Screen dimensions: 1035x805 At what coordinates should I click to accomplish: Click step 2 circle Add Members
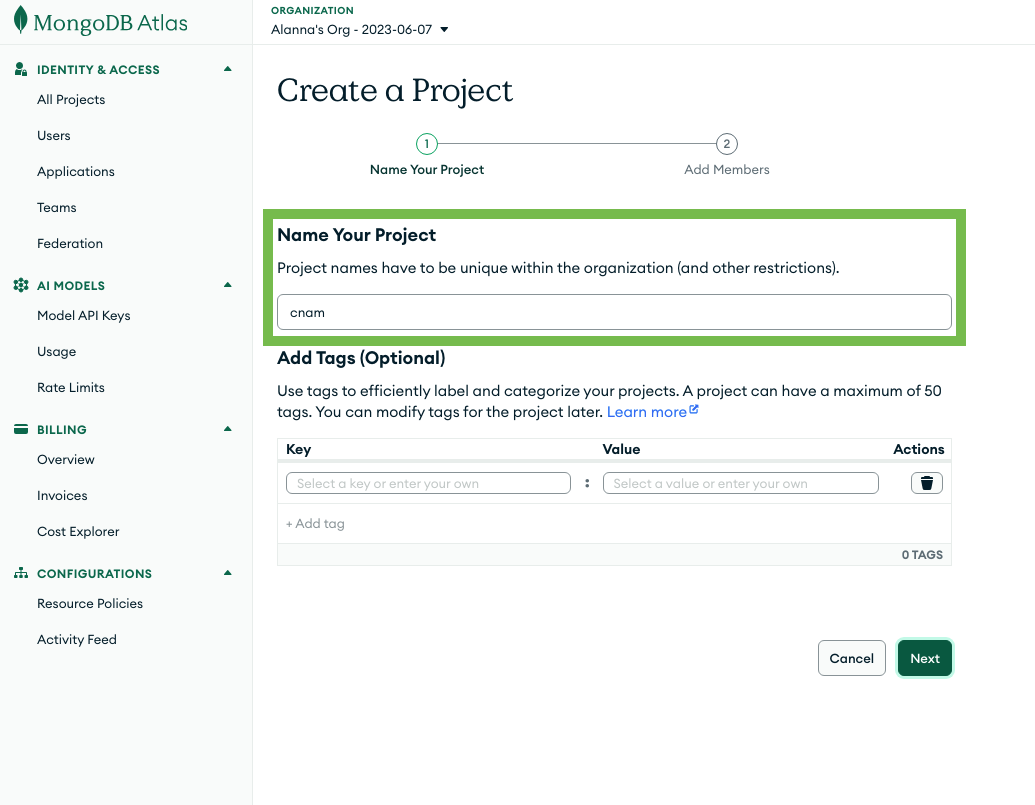pos(727,144)
